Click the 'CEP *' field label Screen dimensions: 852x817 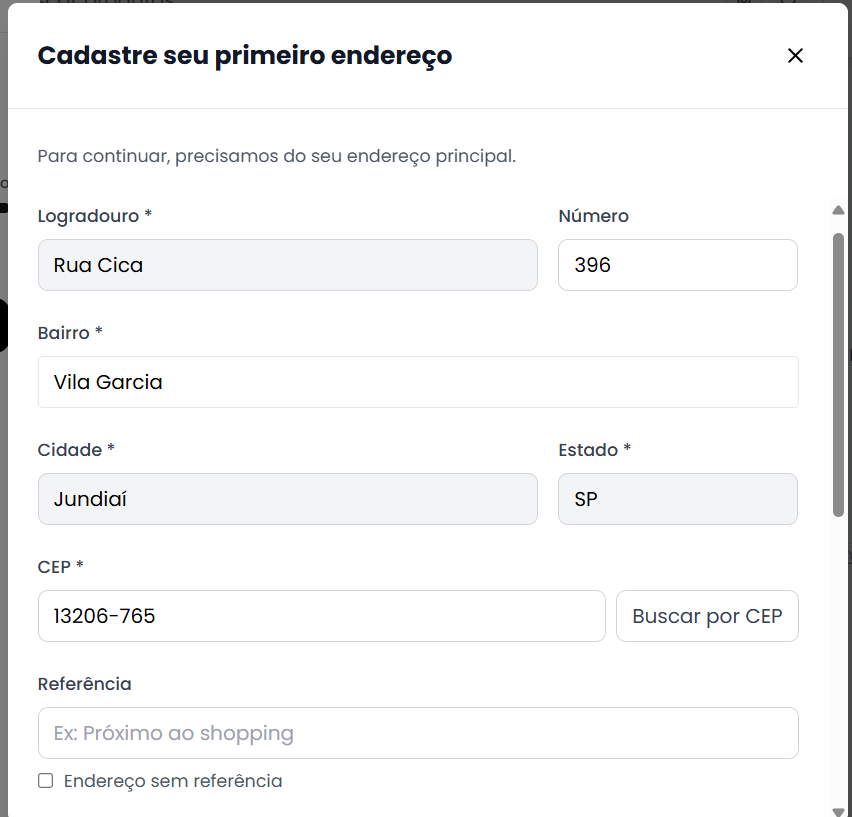pyautogui.click(x=60, y=567)
